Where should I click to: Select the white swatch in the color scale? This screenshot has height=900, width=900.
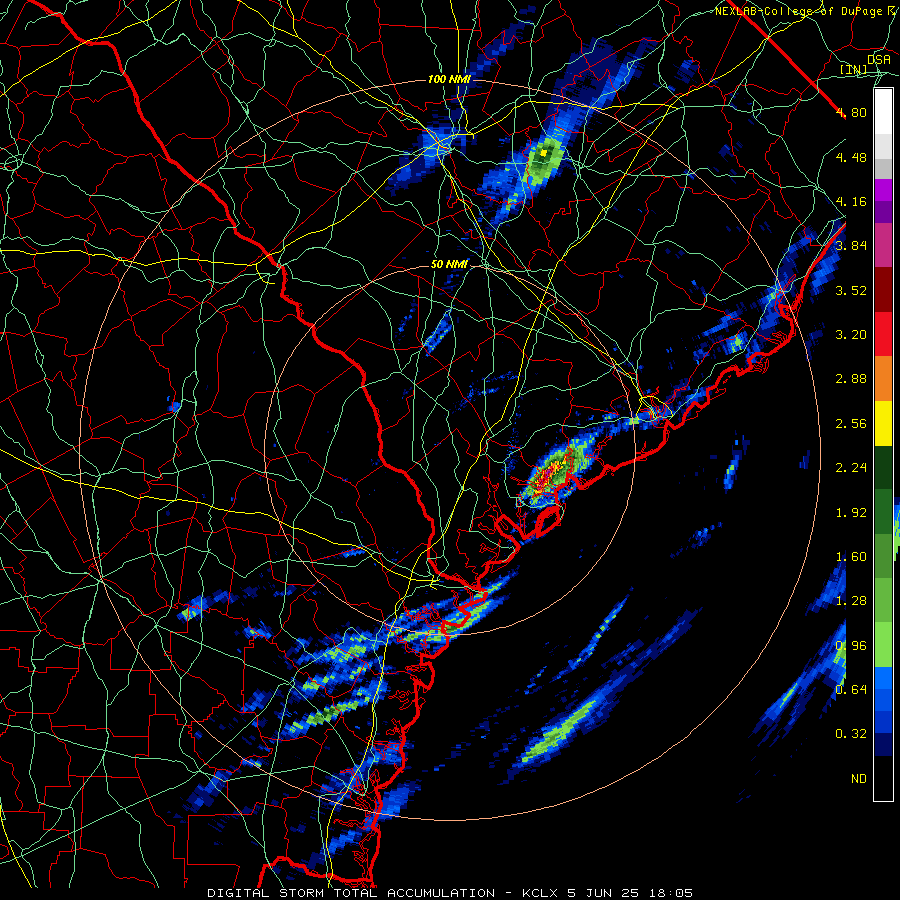click(x=883, y=112)
